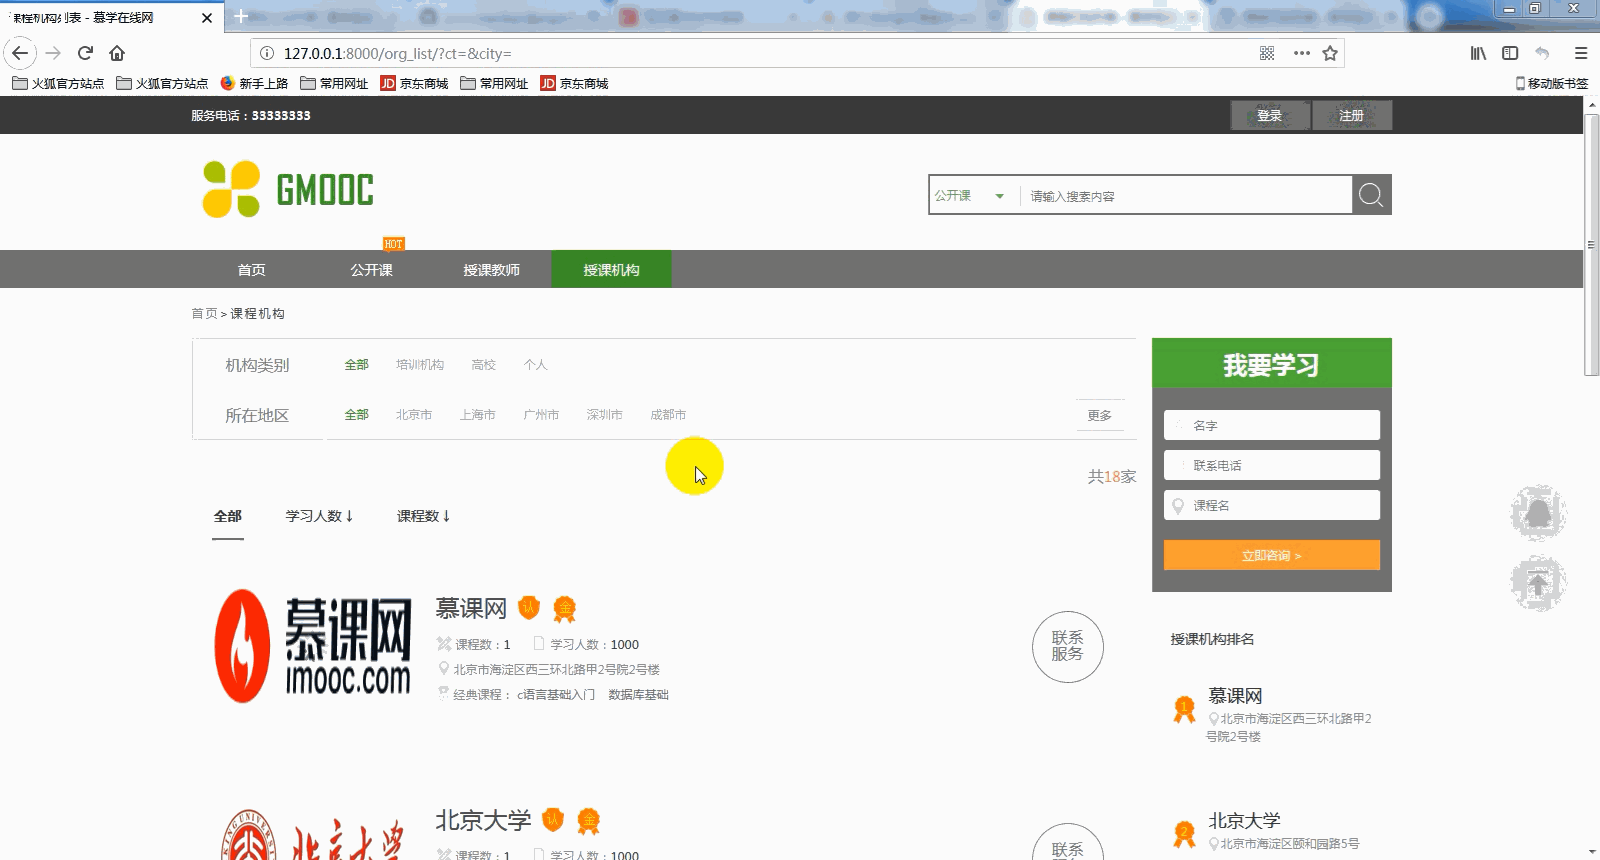Image resolution: width=1600 pixels, height=860 pixels.
Task: Open new browser tab with plus
Action: tap(241, 16)
